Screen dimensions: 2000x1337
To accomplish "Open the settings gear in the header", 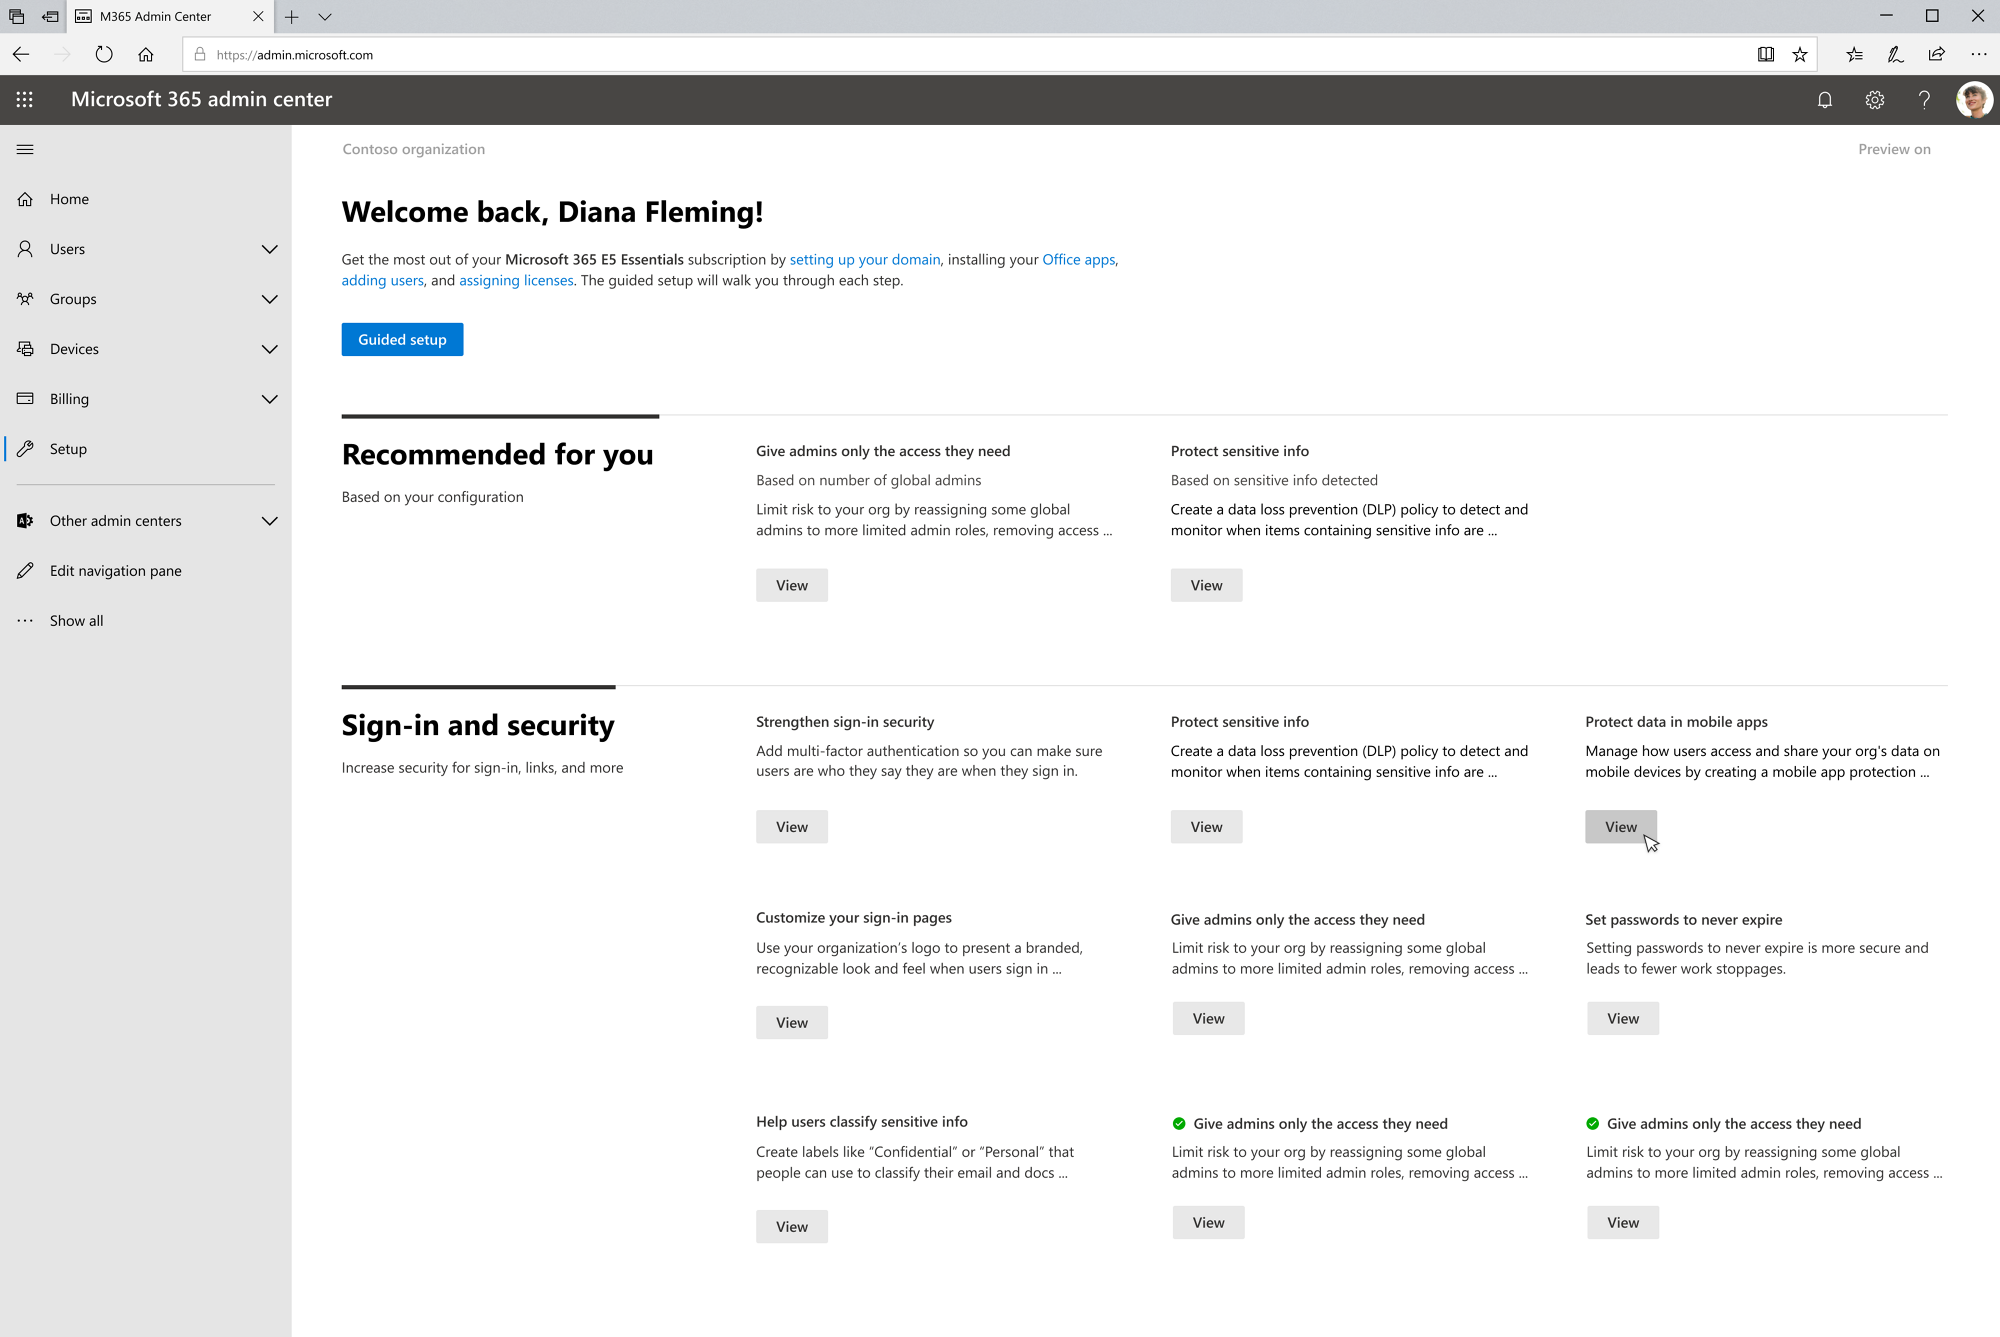I will pos(1874,99).
